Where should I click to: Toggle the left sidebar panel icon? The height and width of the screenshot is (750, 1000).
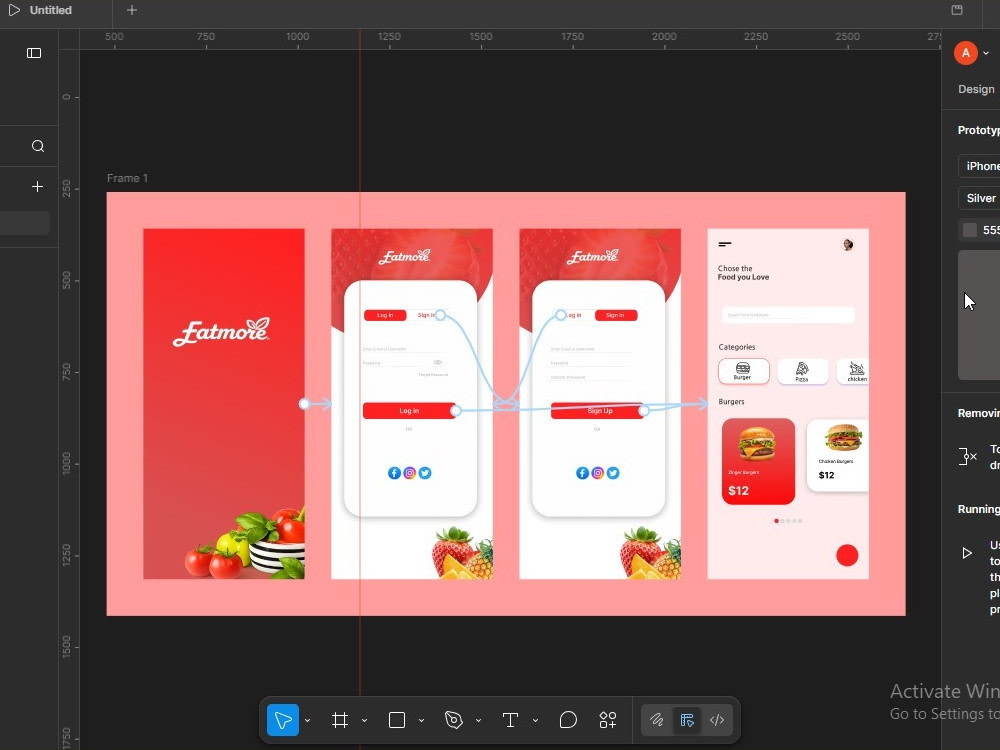tap(34, 53)
